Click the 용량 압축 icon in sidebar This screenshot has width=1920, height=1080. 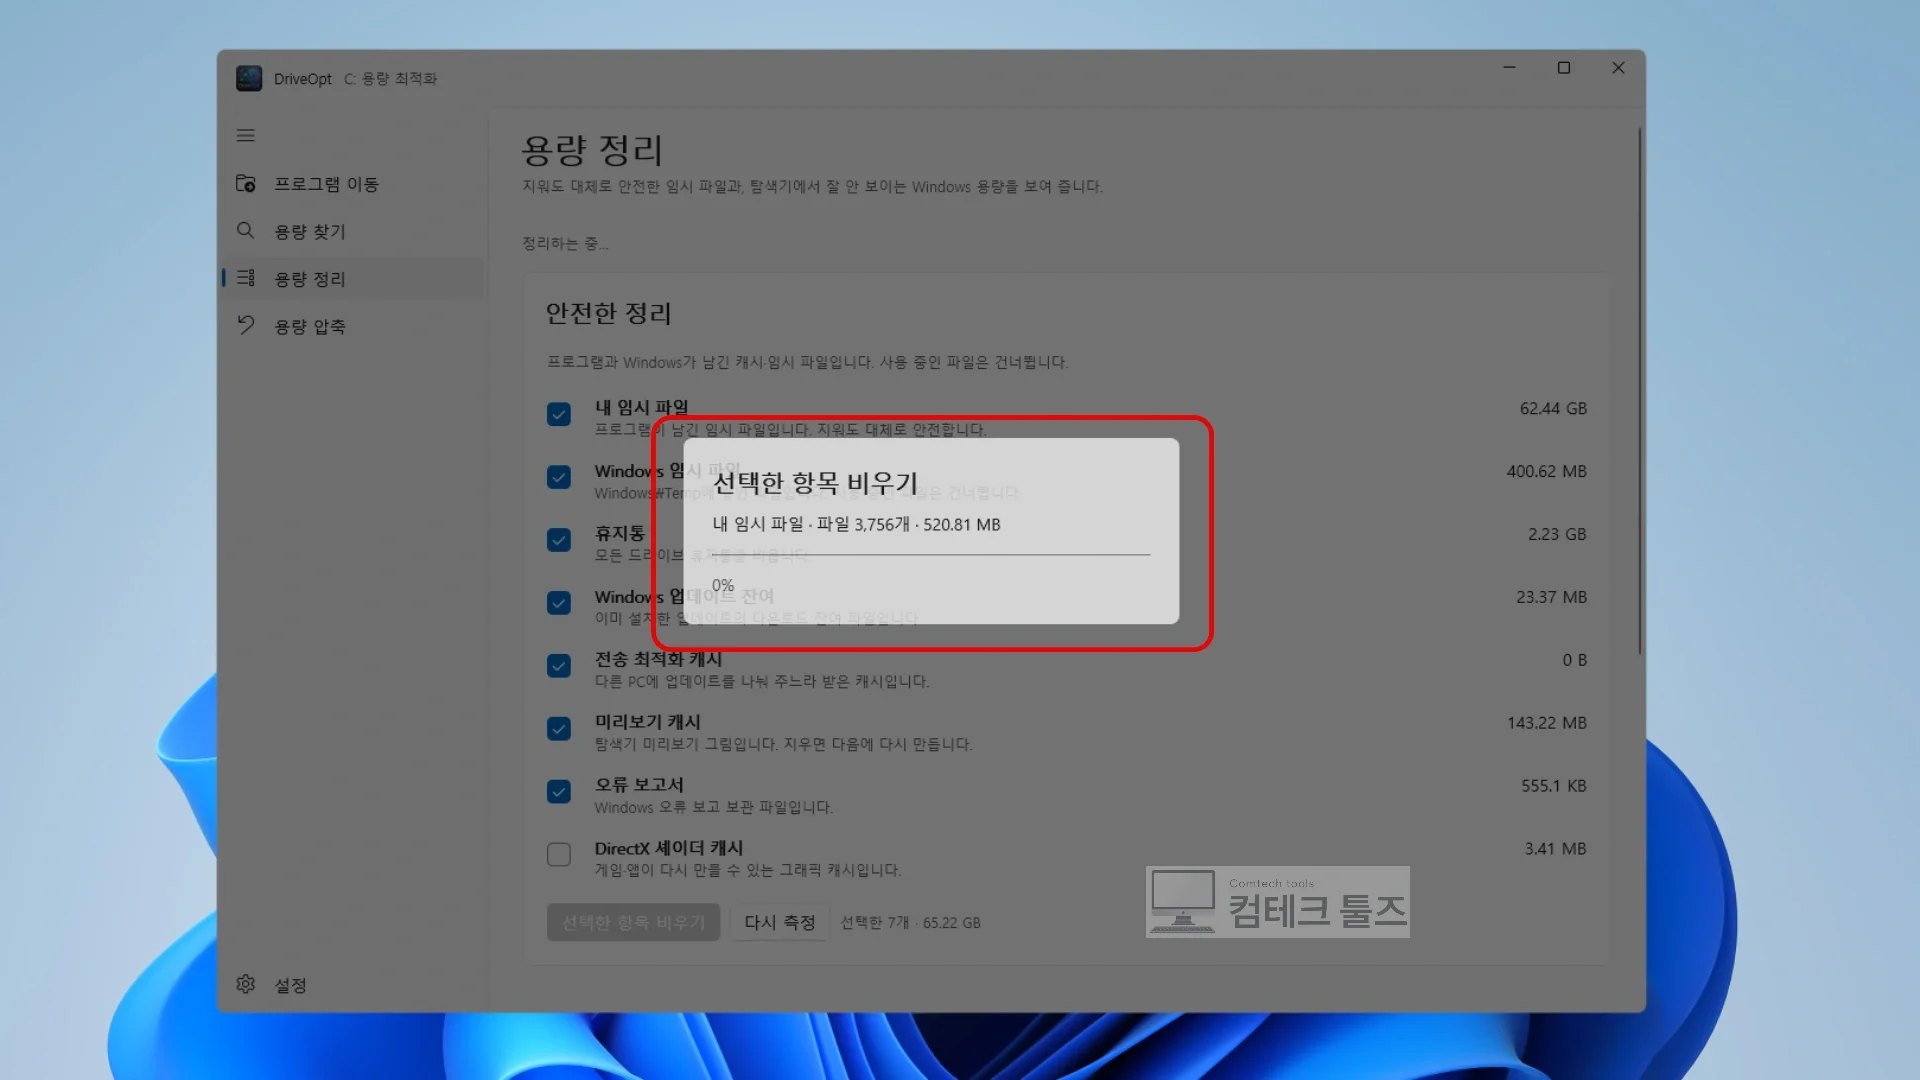[245, 326]
